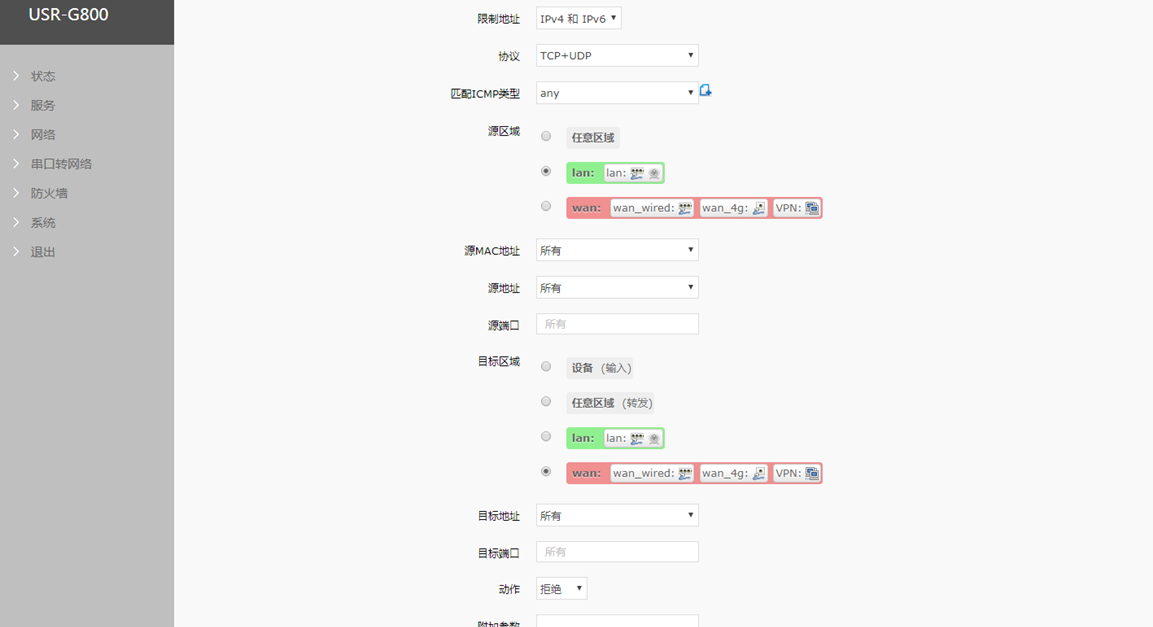This screenshot has width=1153, height=627.
Task: Select wan radio for source zone
Action: coord(546,206)
